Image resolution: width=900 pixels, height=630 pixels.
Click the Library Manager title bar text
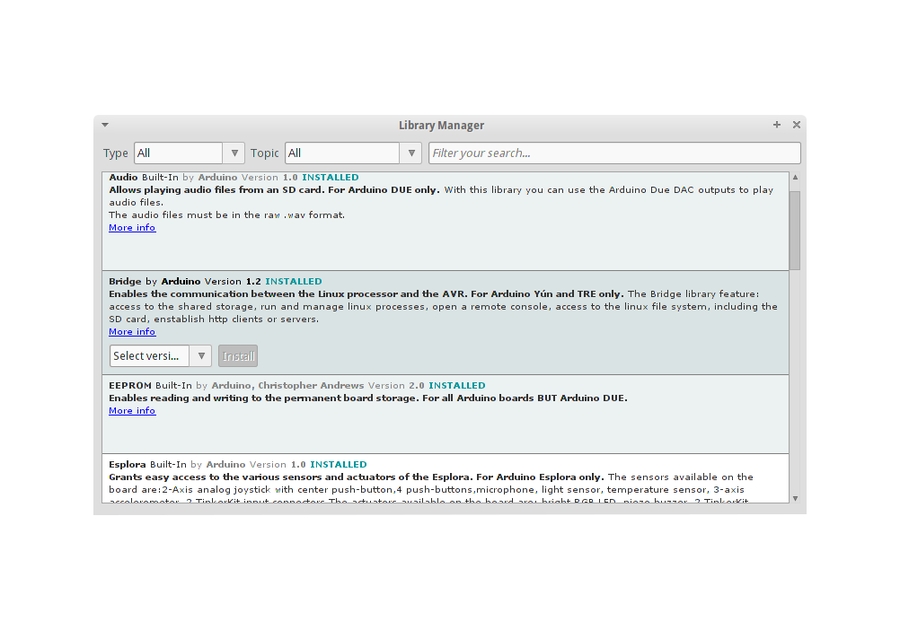[x=441, y=125]
